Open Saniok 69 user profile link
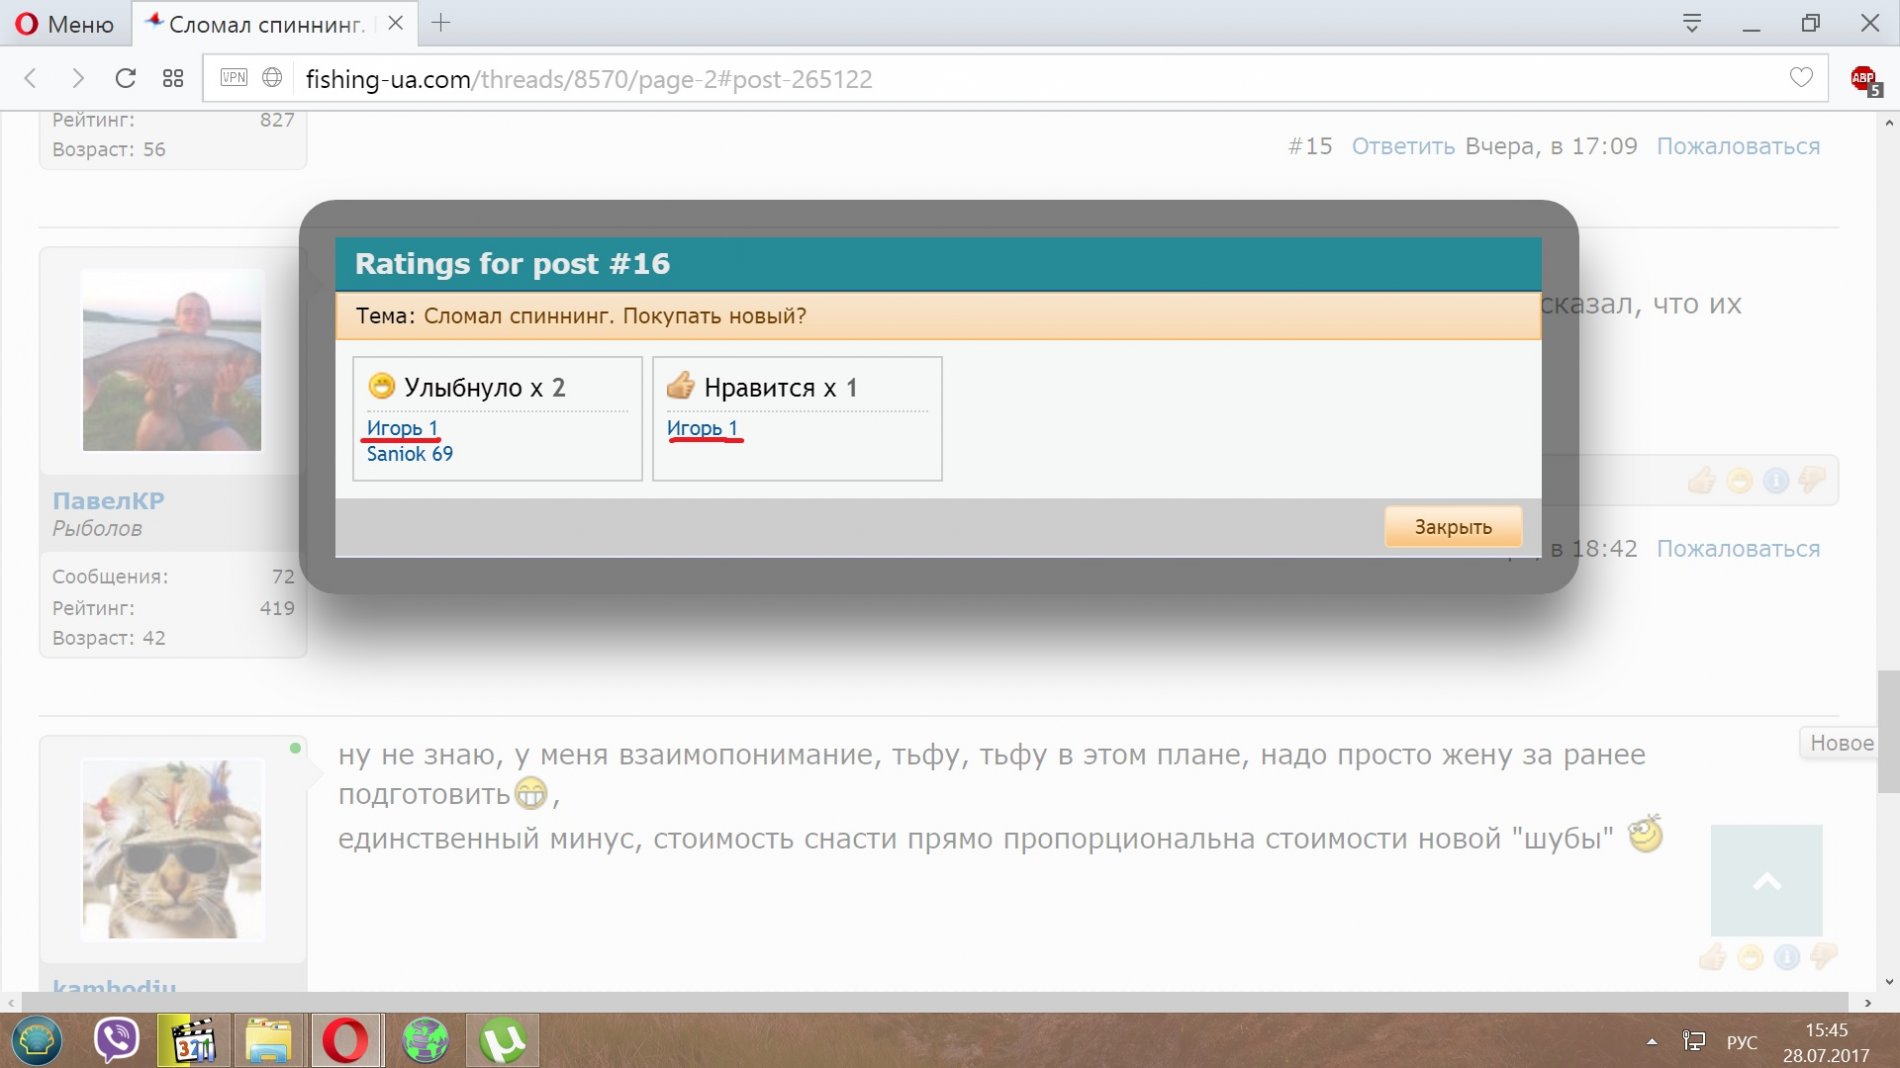This screenshot has width=1900, height=1068. (409, 454)
